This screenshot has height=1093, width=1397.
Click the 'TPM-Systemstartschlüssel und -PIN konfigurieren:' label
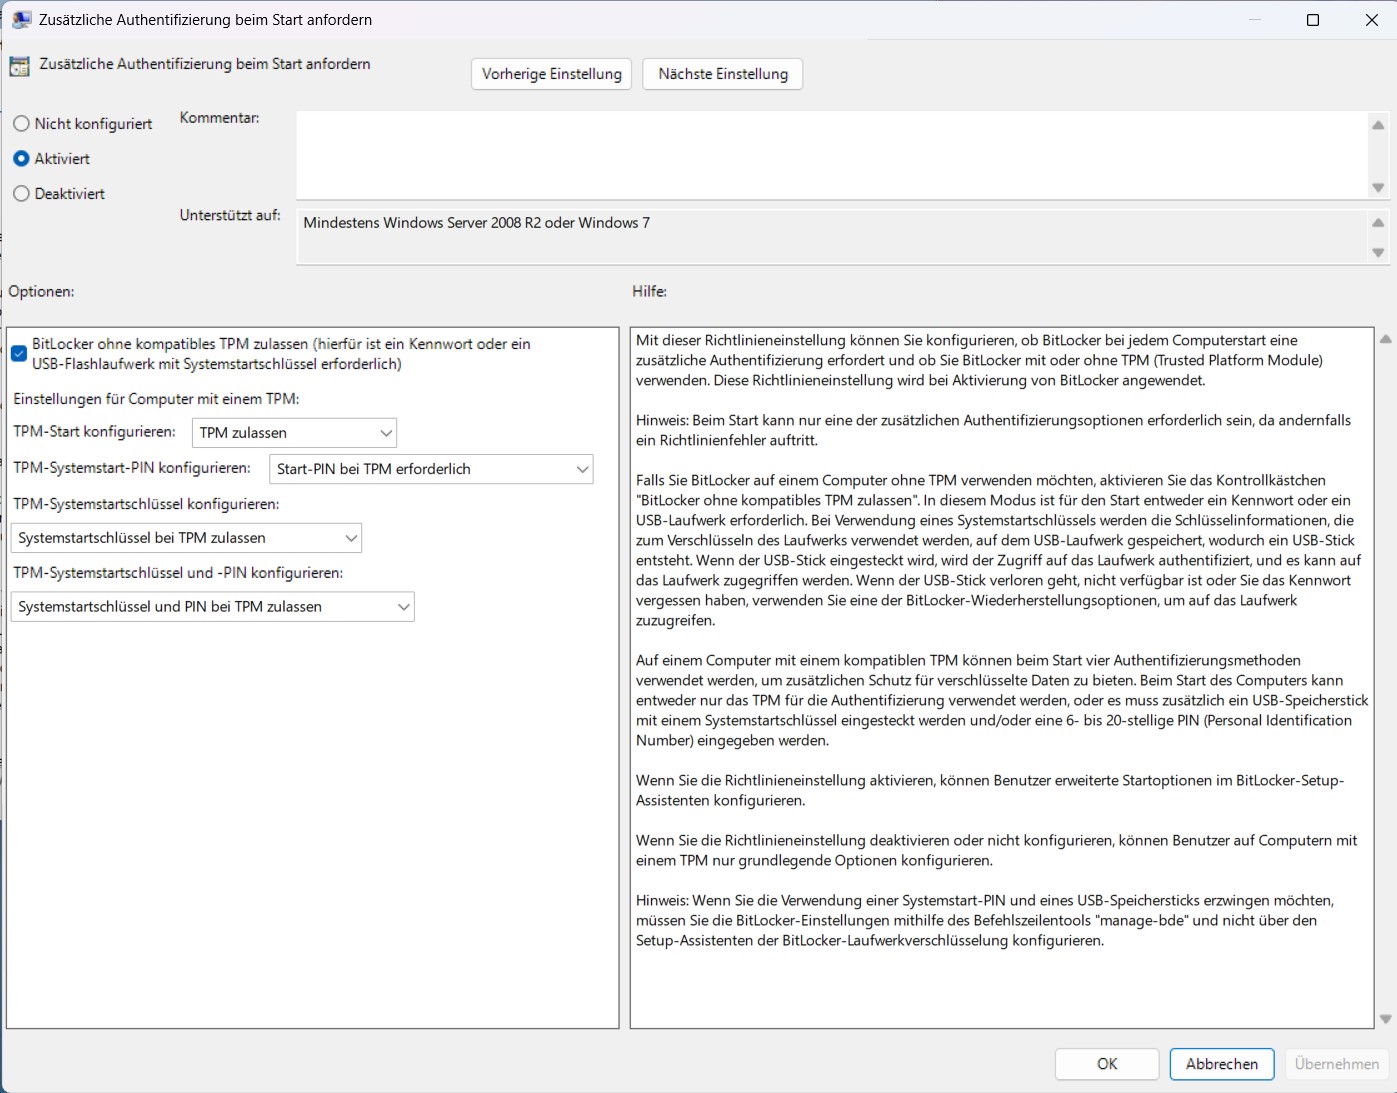pyautogui.click(x=178, y=573)
